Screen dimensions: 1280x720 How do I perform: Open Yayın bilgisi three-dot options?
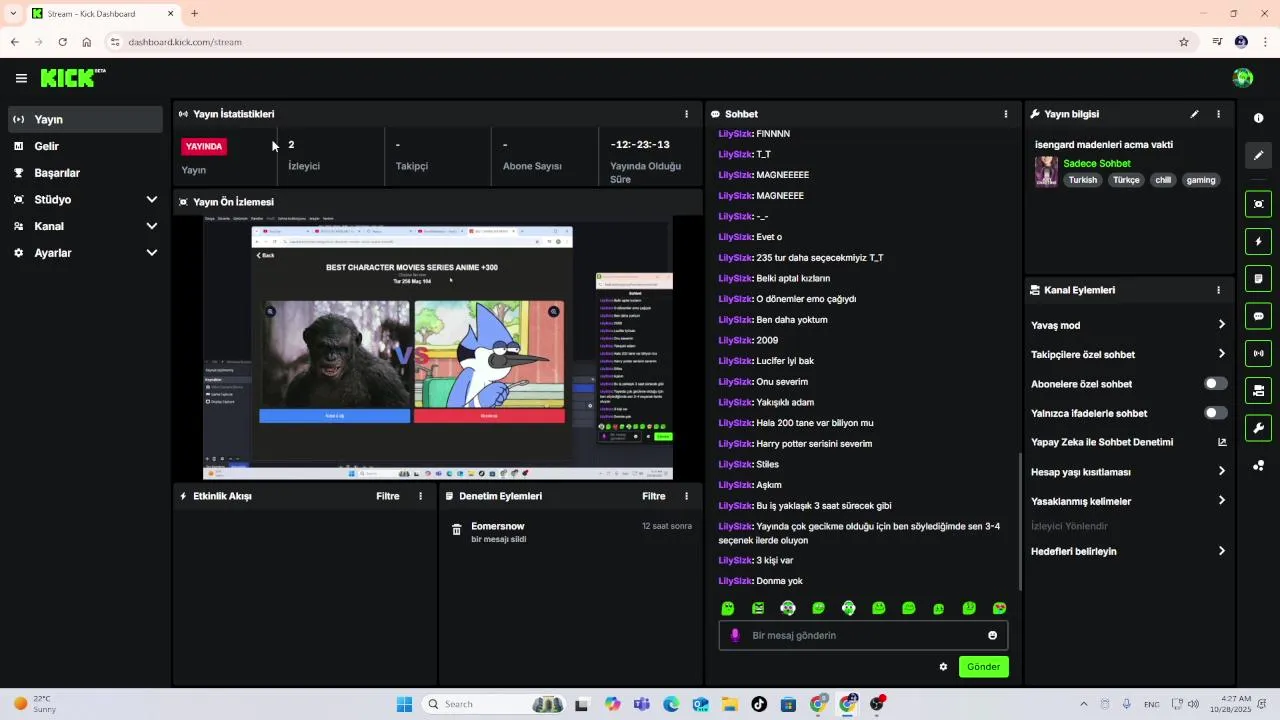coord(1218,114)
